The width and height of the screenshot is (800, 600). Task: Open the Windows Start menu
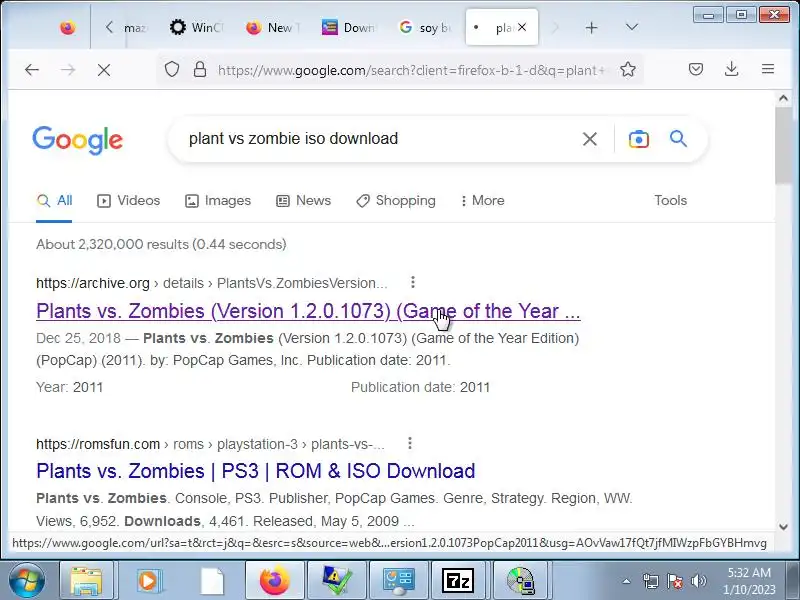click(27, 581)
